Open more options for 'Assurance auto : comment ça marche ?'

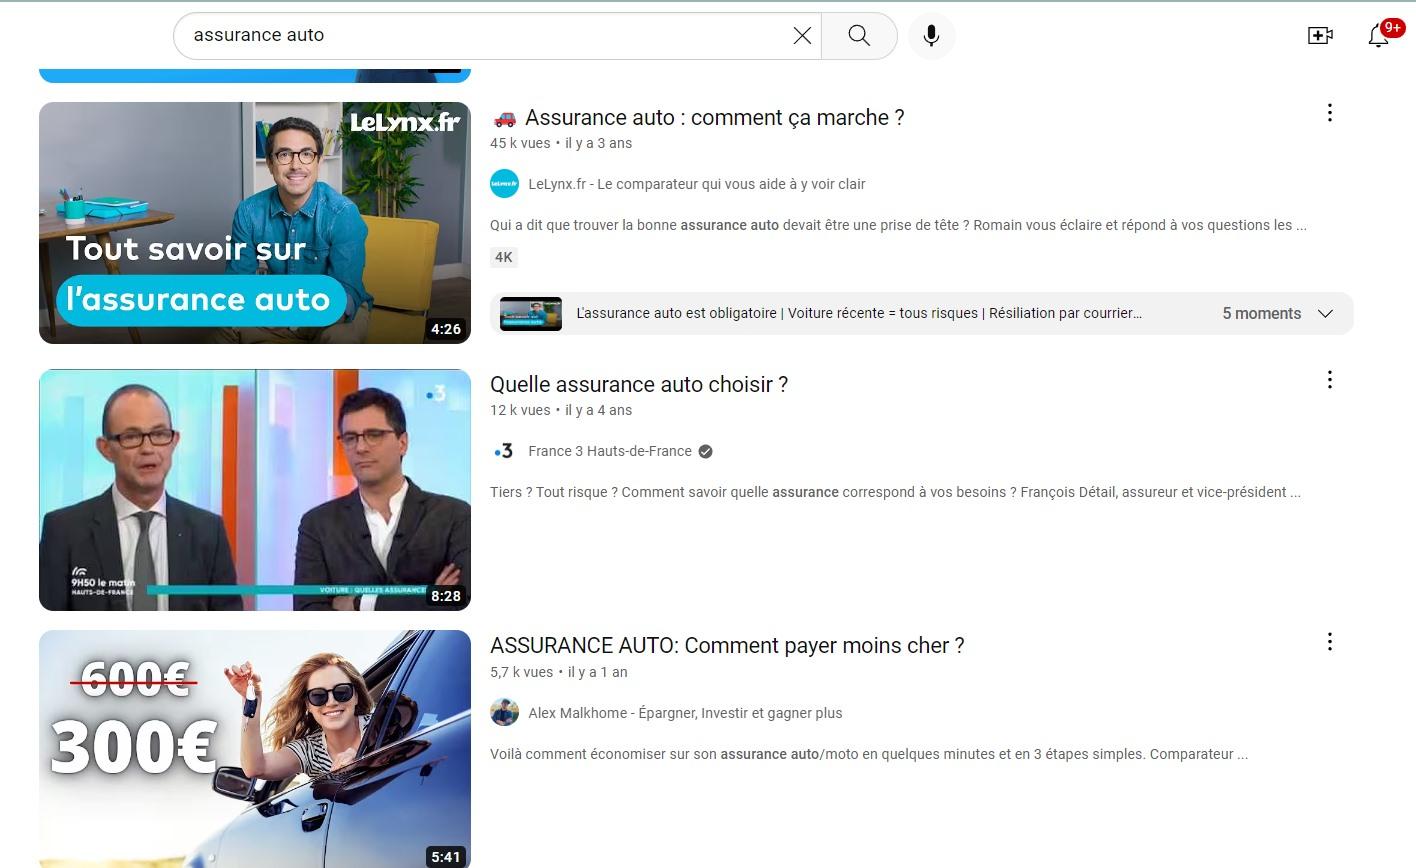coord(1329,113)
